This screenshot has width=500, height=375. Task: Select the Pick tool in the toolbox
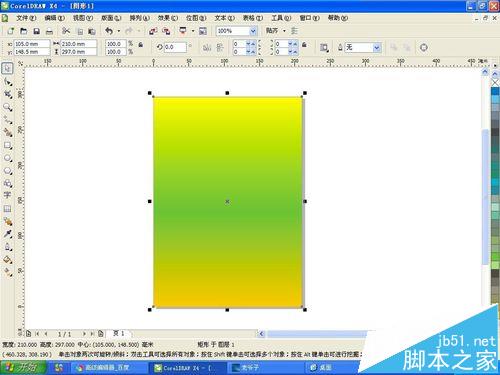click(x=7, y=68)
